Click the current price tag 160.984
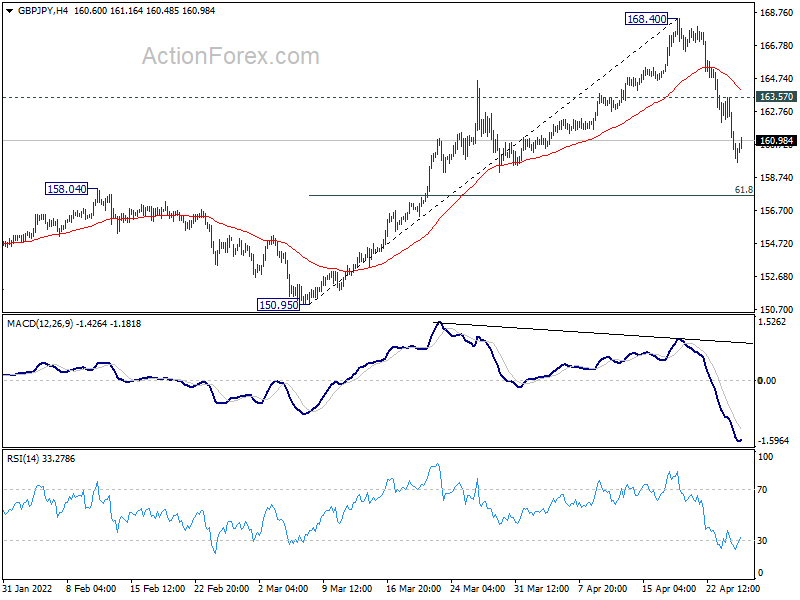Image resolution: width=800 pixels, height=600 pixels. click(x=777, y=141)
